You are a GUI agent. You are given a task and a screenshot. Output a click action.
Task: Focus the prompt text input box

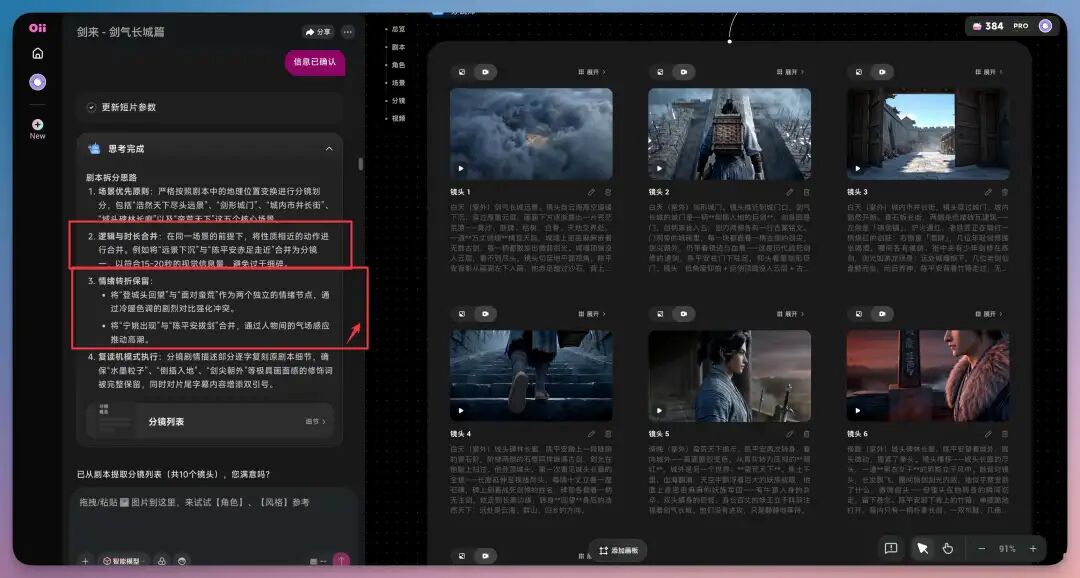[214, 517]
